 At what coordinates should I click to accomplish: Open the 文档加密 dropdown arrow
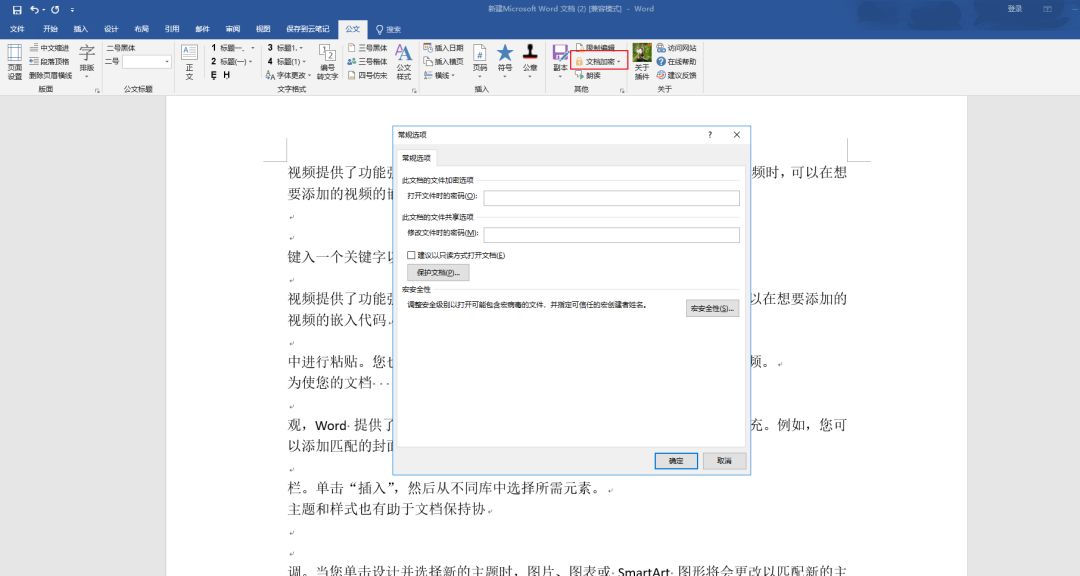pyautogui.click(x=618, y=61)
